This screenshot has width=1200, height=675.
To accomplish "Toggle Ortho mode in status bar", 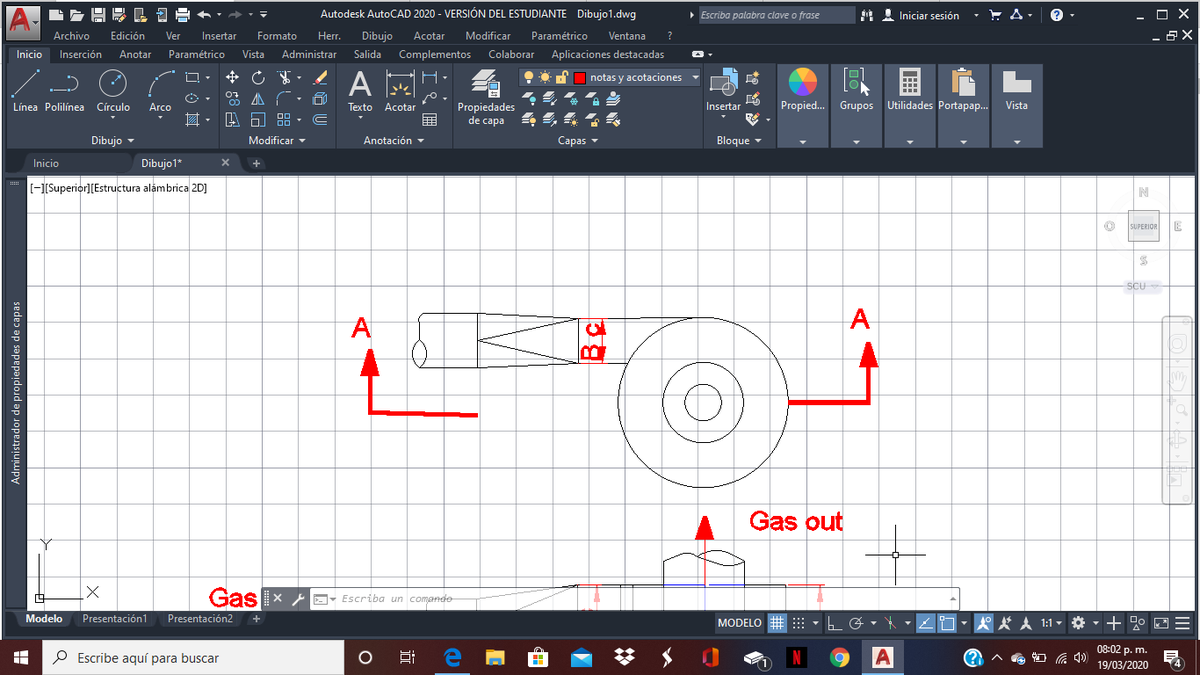I will pyautogui.click(x=835, y=623).
